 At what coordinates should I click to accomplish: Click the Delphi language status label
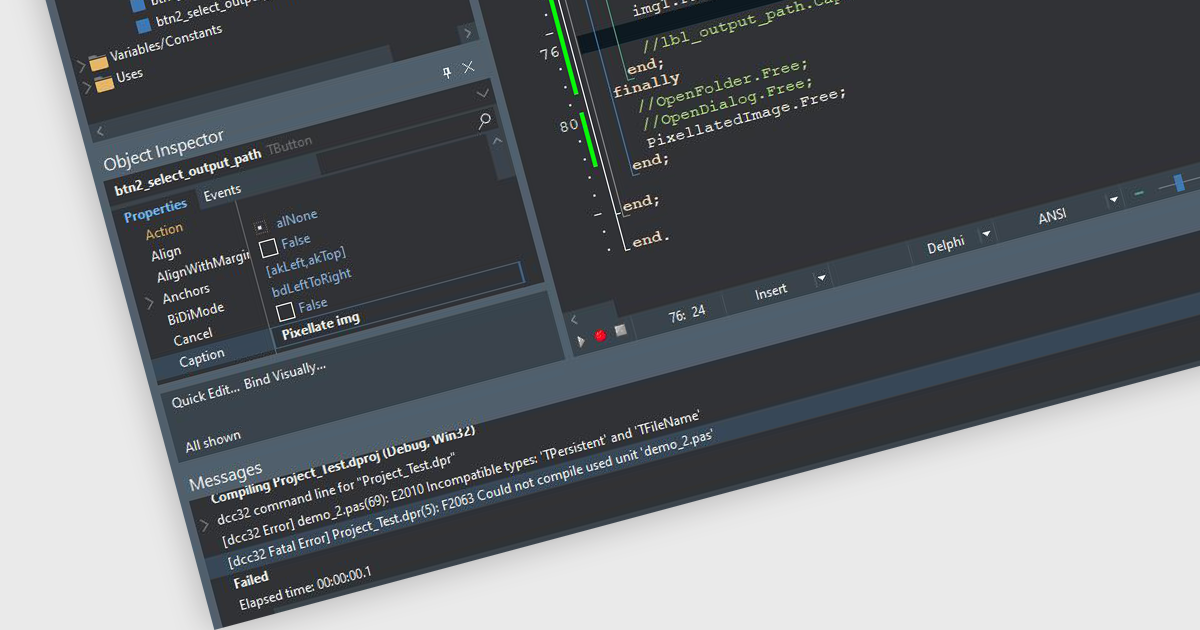(x=946, y=245)
